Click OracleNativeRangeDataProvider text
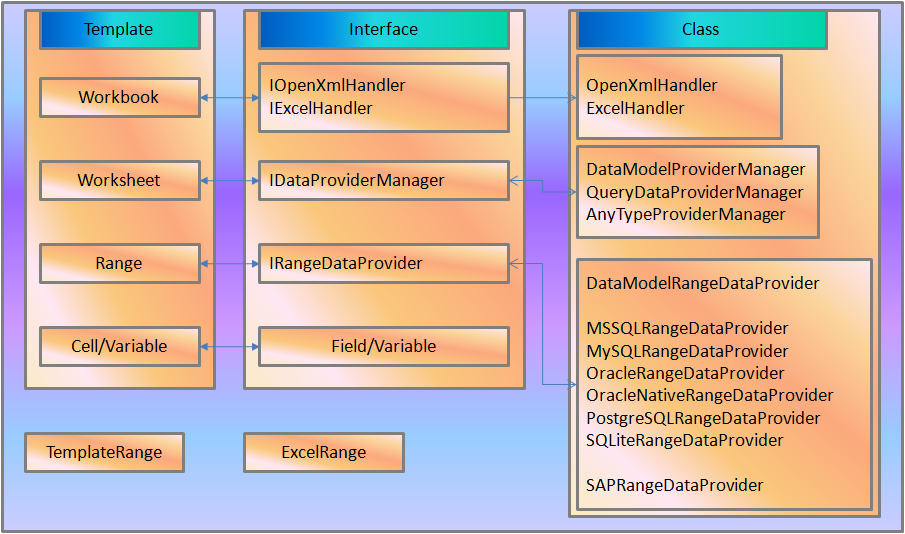905x534 pixels. coord(709,395)
